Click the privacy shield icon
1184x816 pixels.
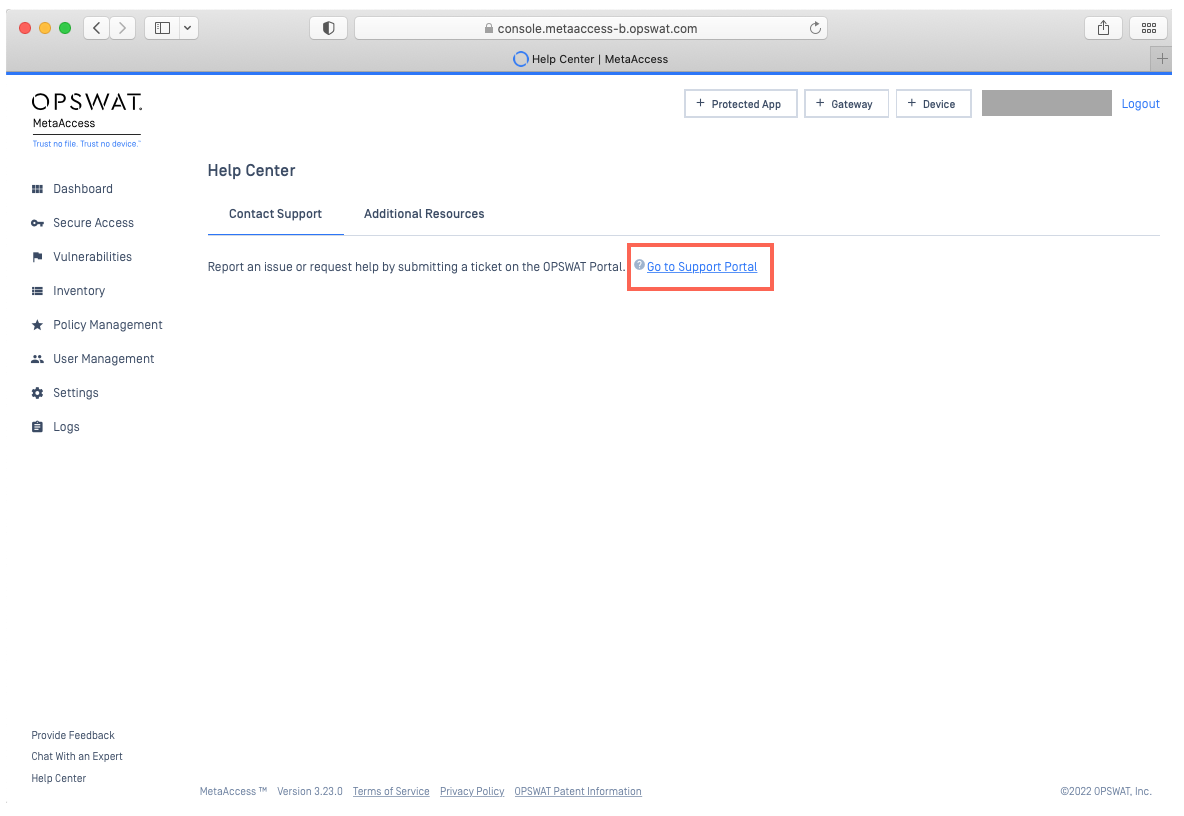[328, 28]
